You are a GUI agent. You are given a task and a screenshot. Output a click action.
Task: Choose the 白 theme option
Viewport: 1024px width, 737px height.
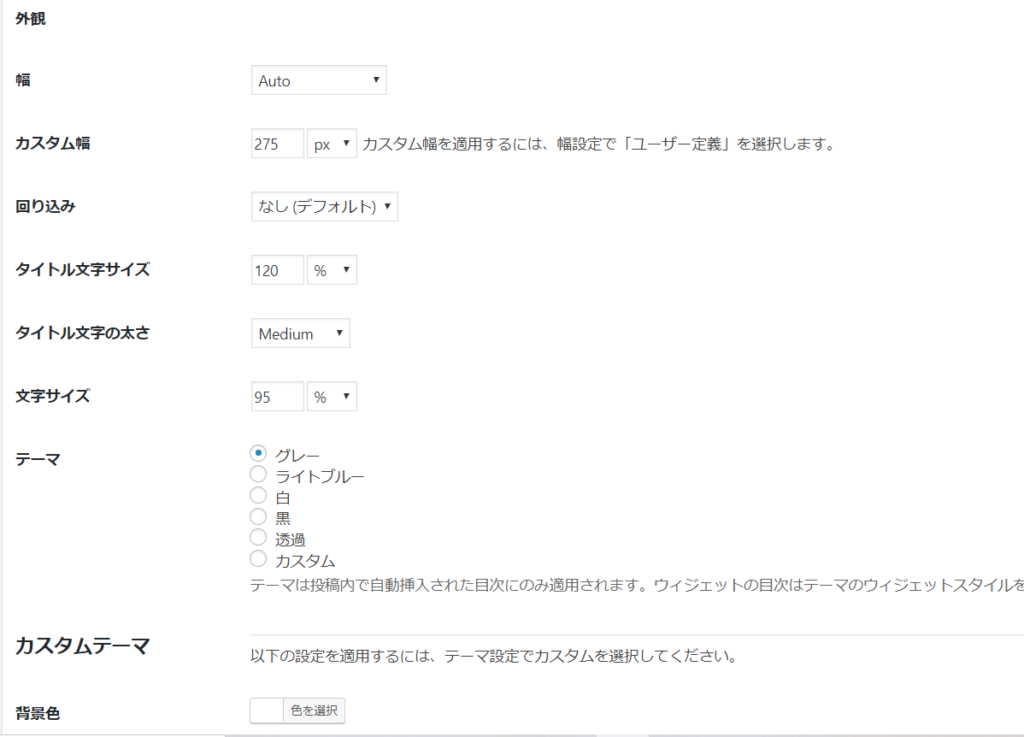click(x=258, y=495)
